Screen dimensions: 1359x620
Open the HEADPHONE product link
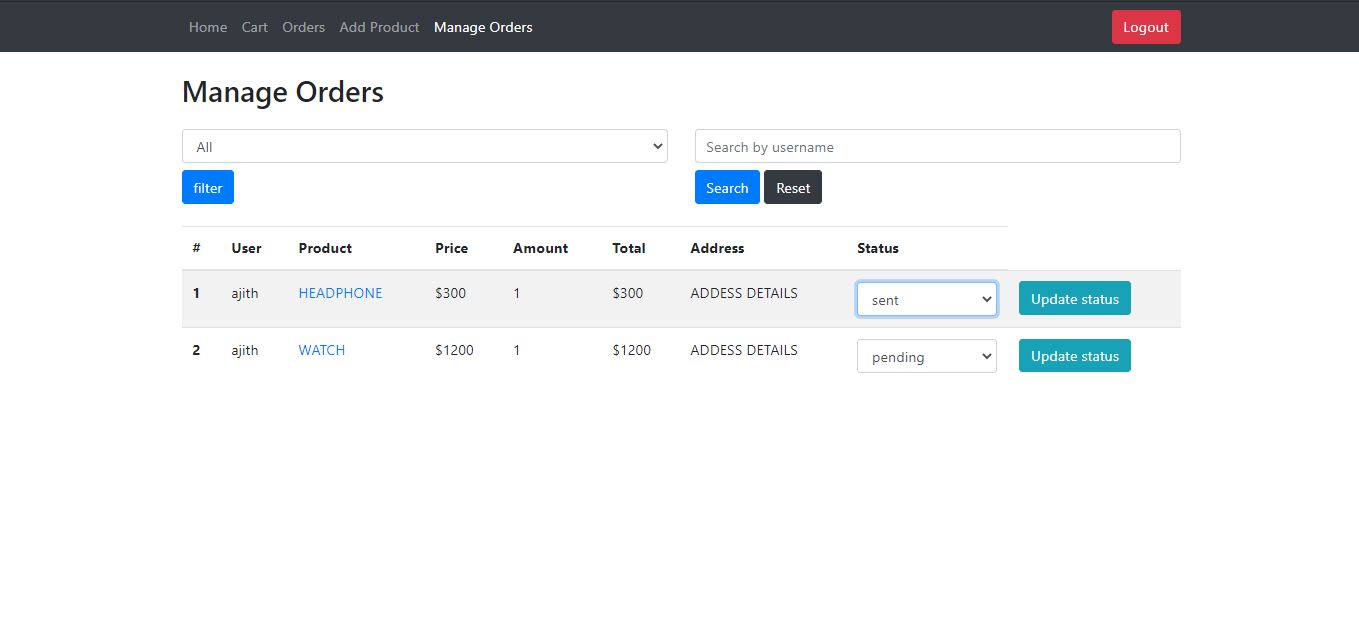[340, 293]
